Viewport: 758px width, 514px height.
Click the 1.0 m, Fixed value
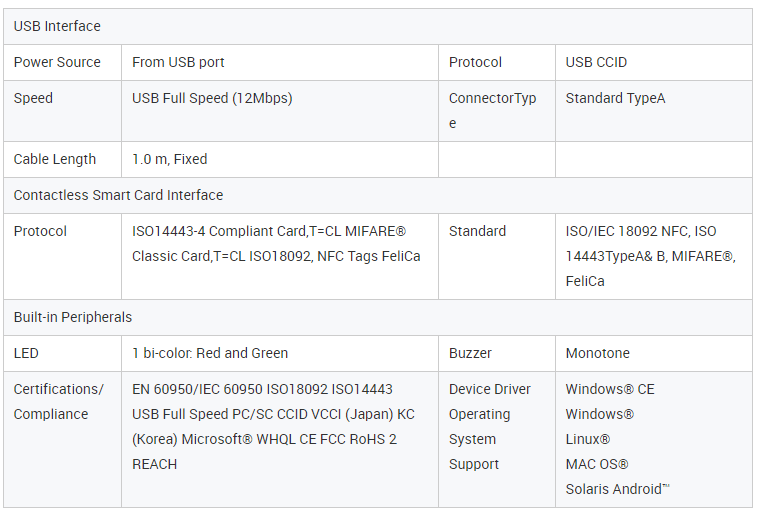pyautogui.click(x=170, y=159)
